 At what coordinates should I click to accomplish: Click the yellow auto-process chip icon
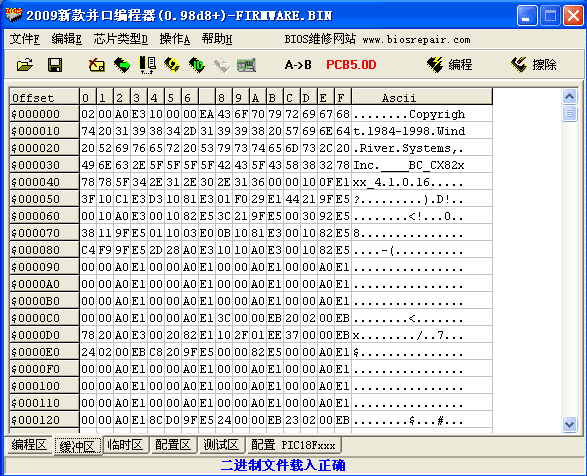pyautogui.click(x=172, y=65)
